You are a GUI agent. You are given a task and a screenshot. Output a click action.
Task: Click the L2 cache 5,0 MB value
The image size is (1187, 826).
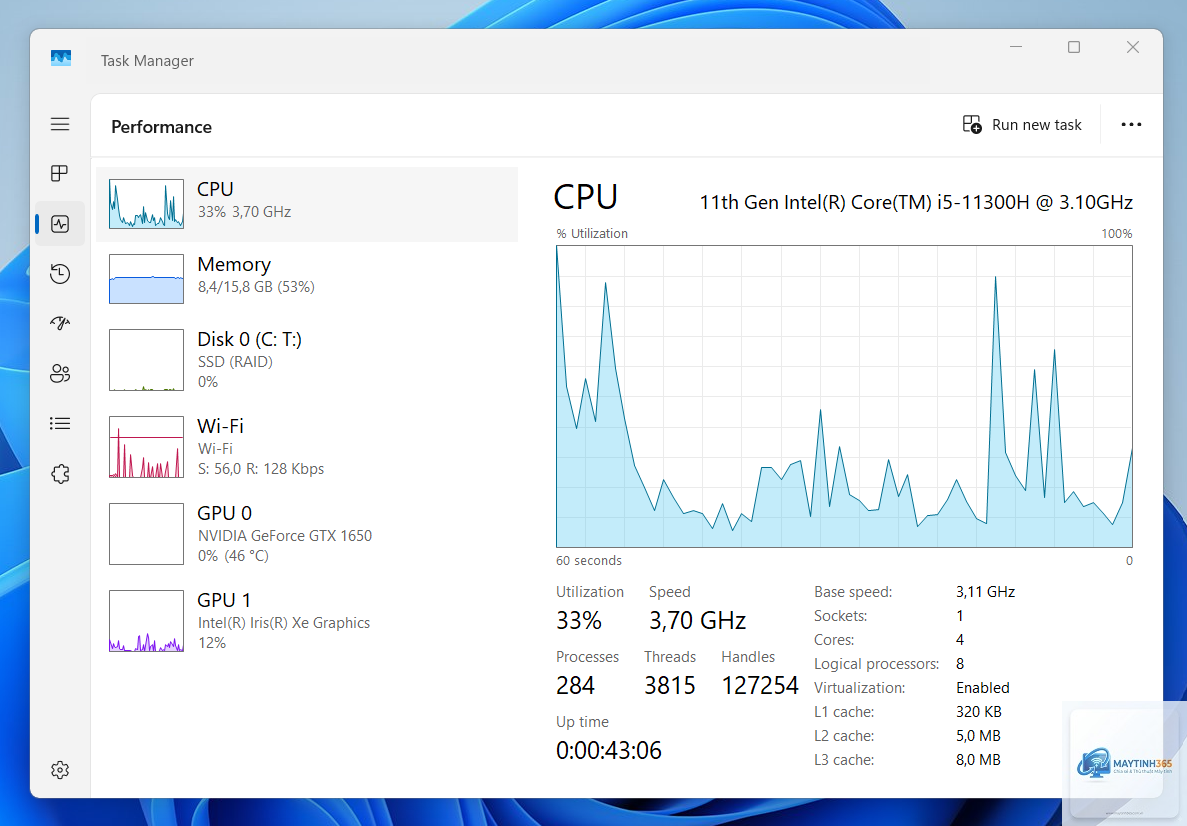point(978,736)
